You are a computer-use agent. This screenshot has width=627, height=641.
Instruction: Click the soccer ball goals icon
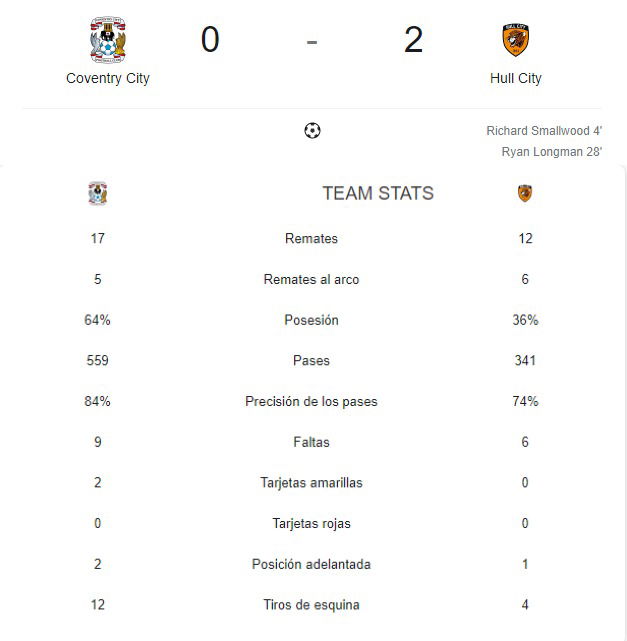pos(312,131)
